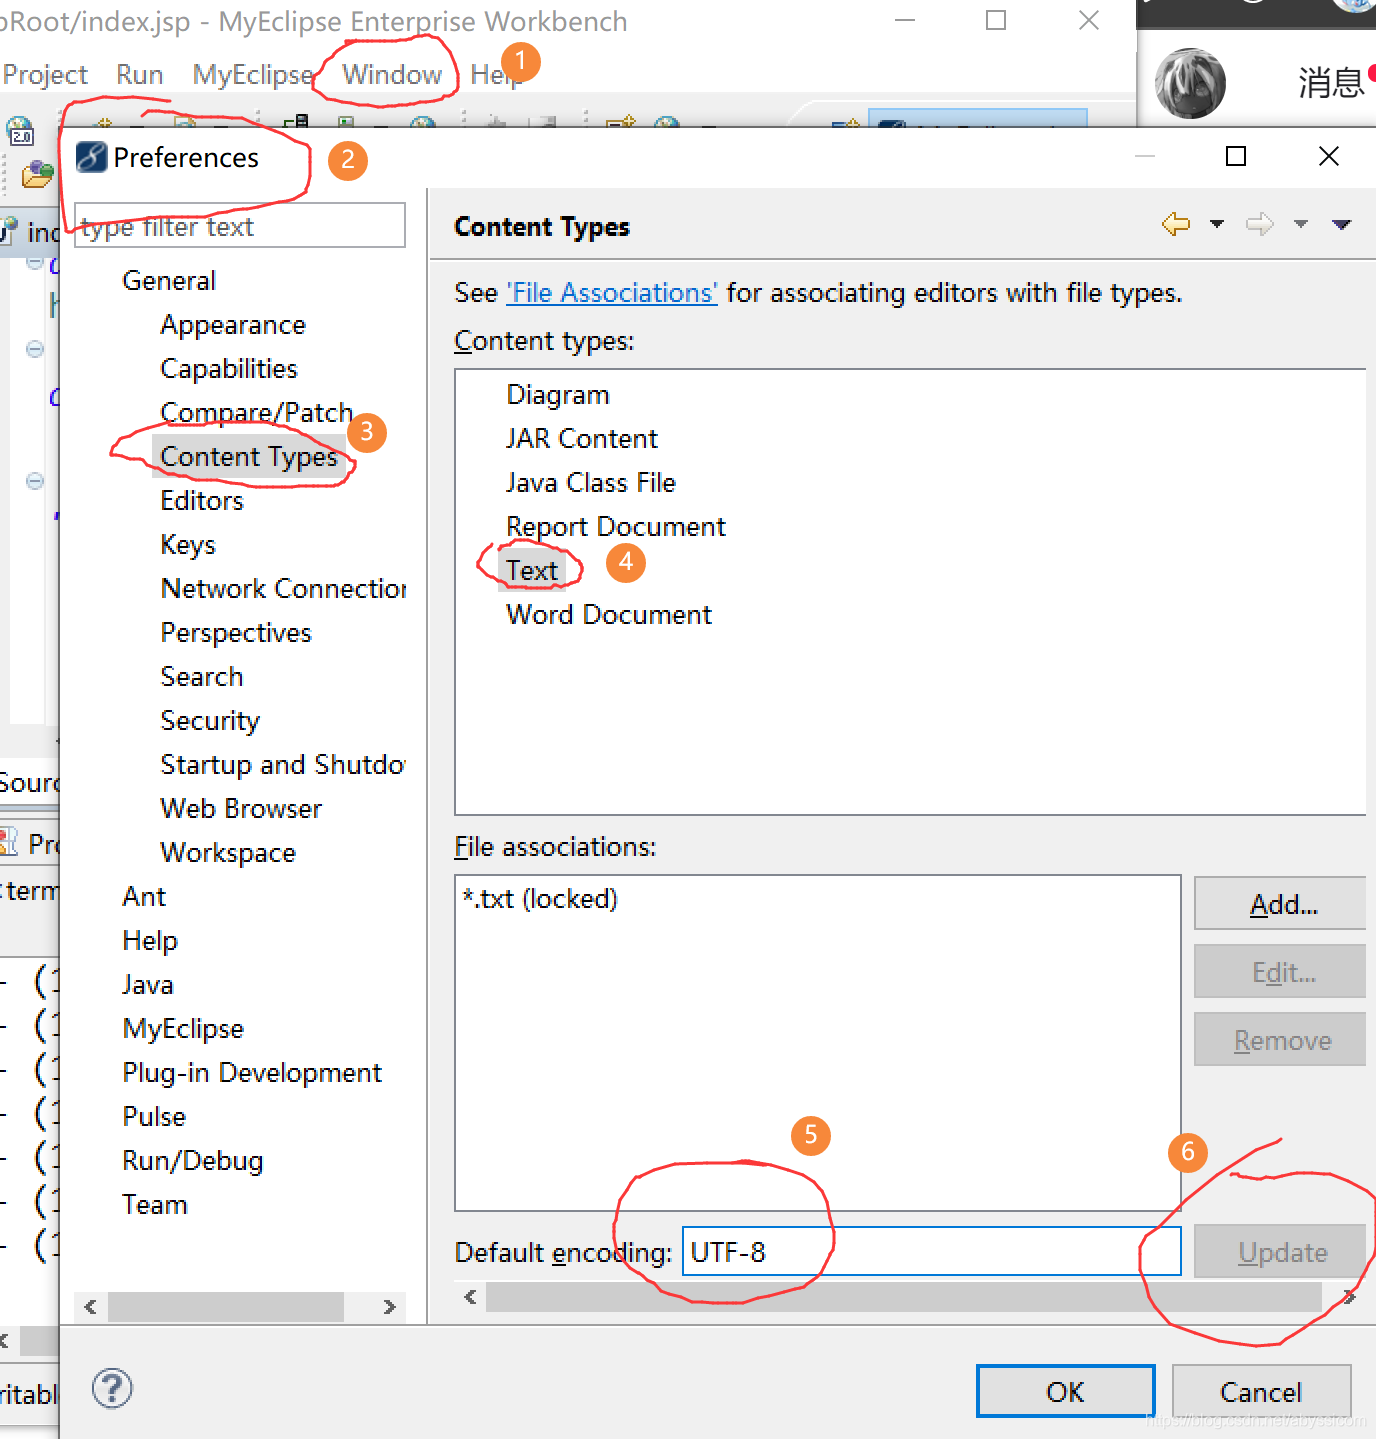Select Text content type
Viewport: 1376px width, 1439px height.
click(x=532, y=570)
